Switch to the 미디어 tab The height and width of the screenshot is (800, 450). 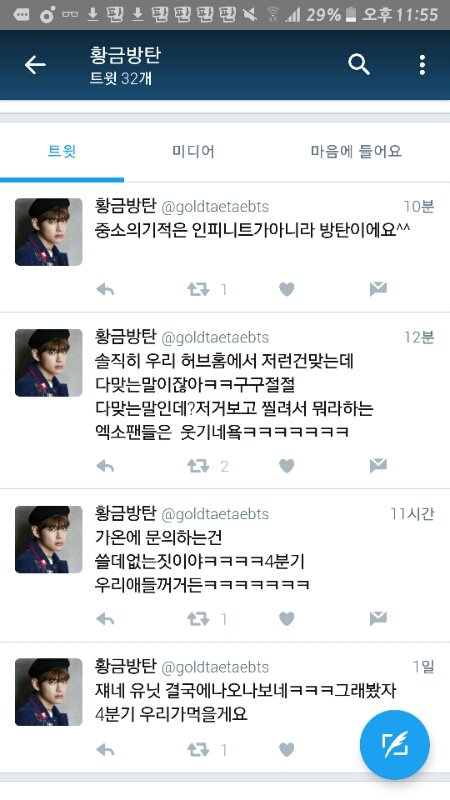pos(193,152)
